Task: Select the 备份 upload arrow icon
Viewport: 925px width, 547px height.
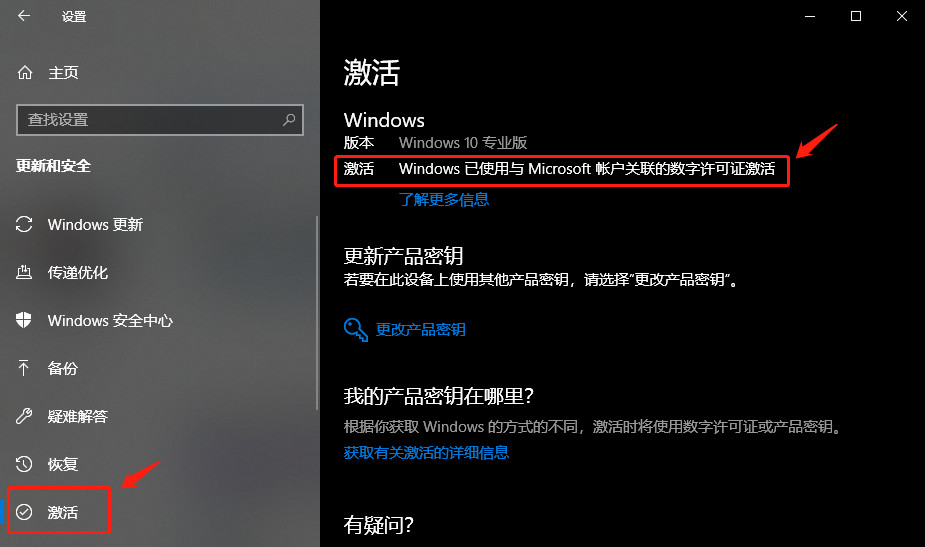Action: pos(24,368)
